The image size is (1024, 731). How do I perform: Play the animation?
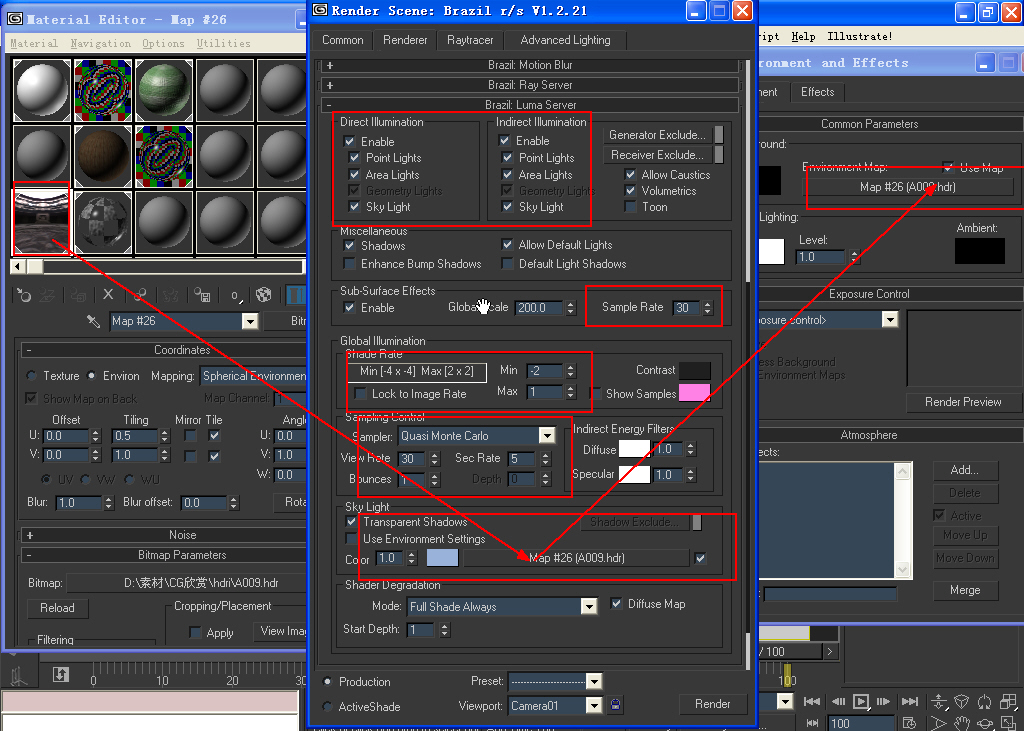pyautogui.click(x=861, y=702)
